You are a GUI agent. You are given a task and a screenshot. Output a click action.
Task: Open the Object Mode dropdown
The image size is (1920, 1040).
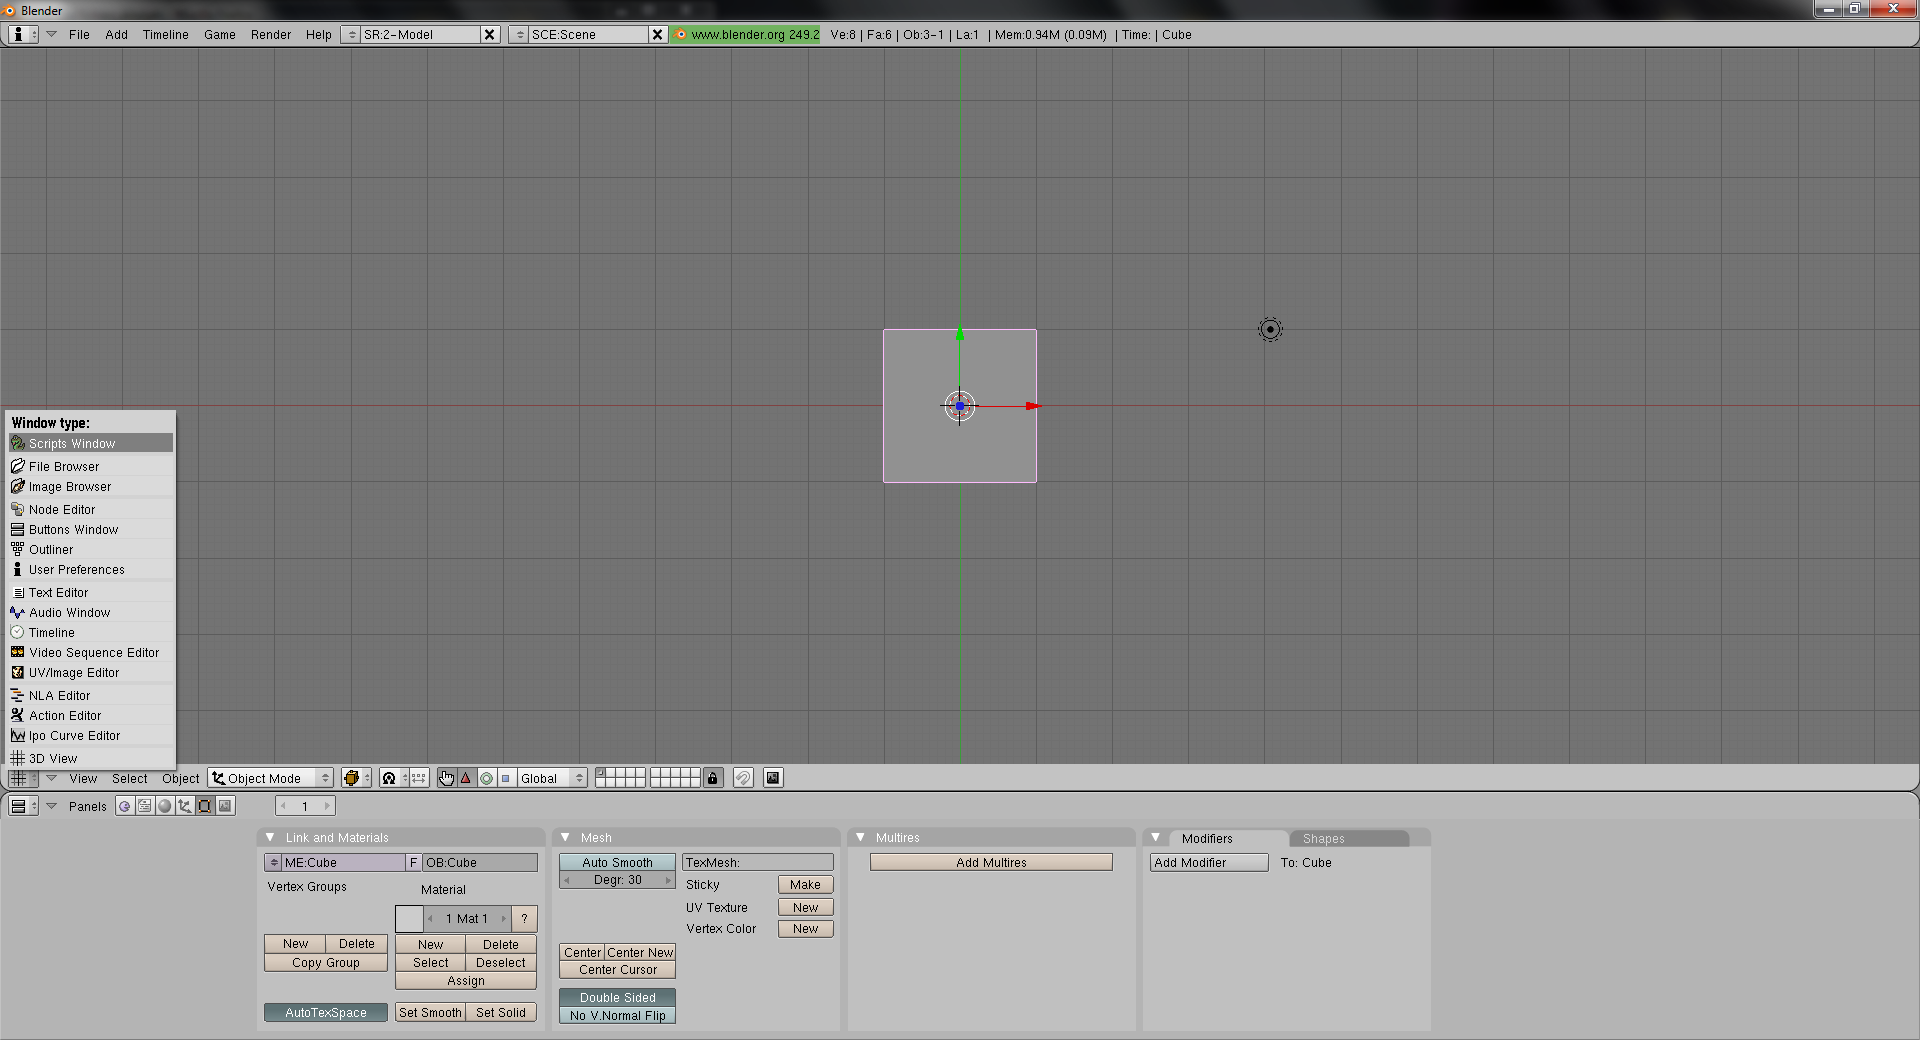coord(271,778)
